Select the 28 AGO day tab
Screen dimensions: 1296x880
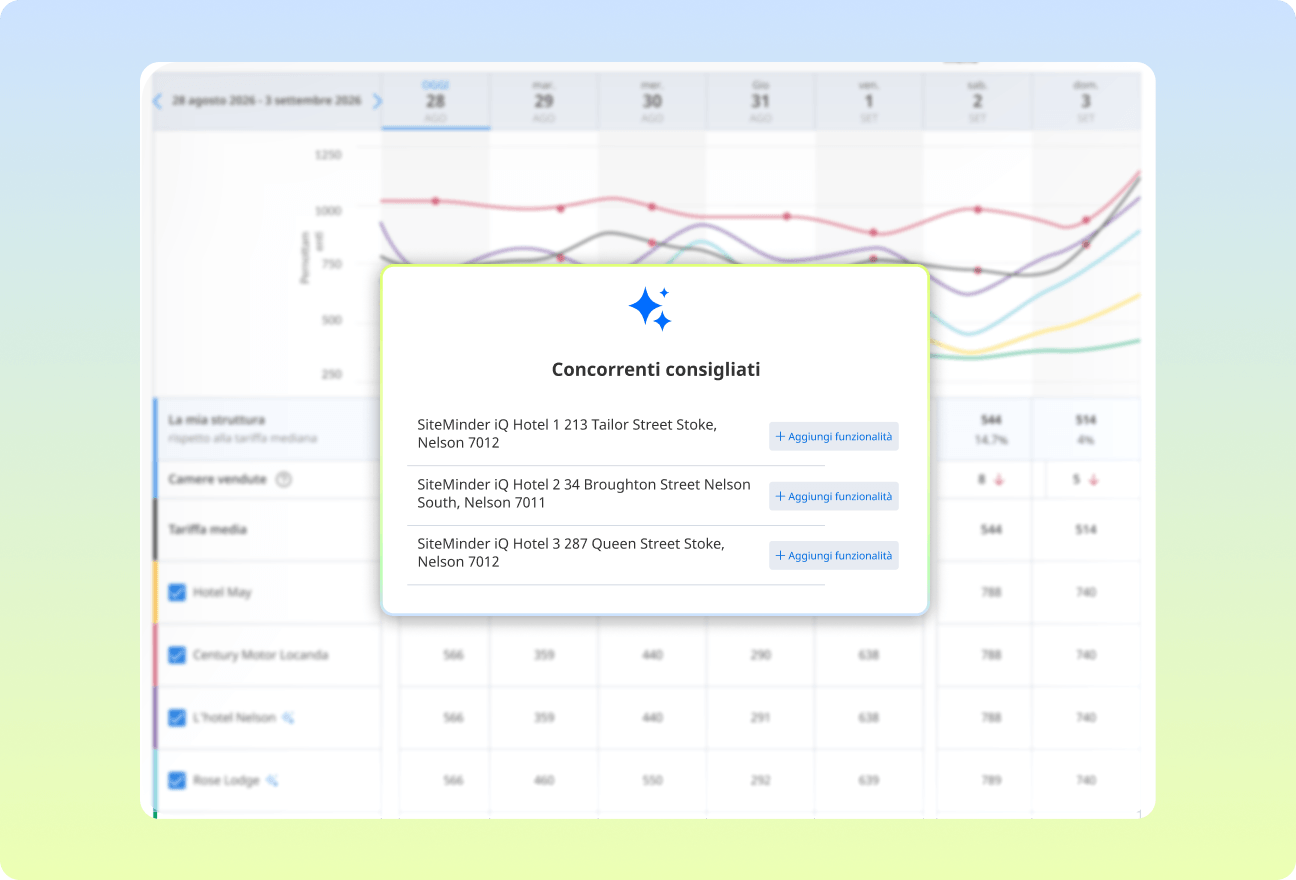[x=435, y=101]
